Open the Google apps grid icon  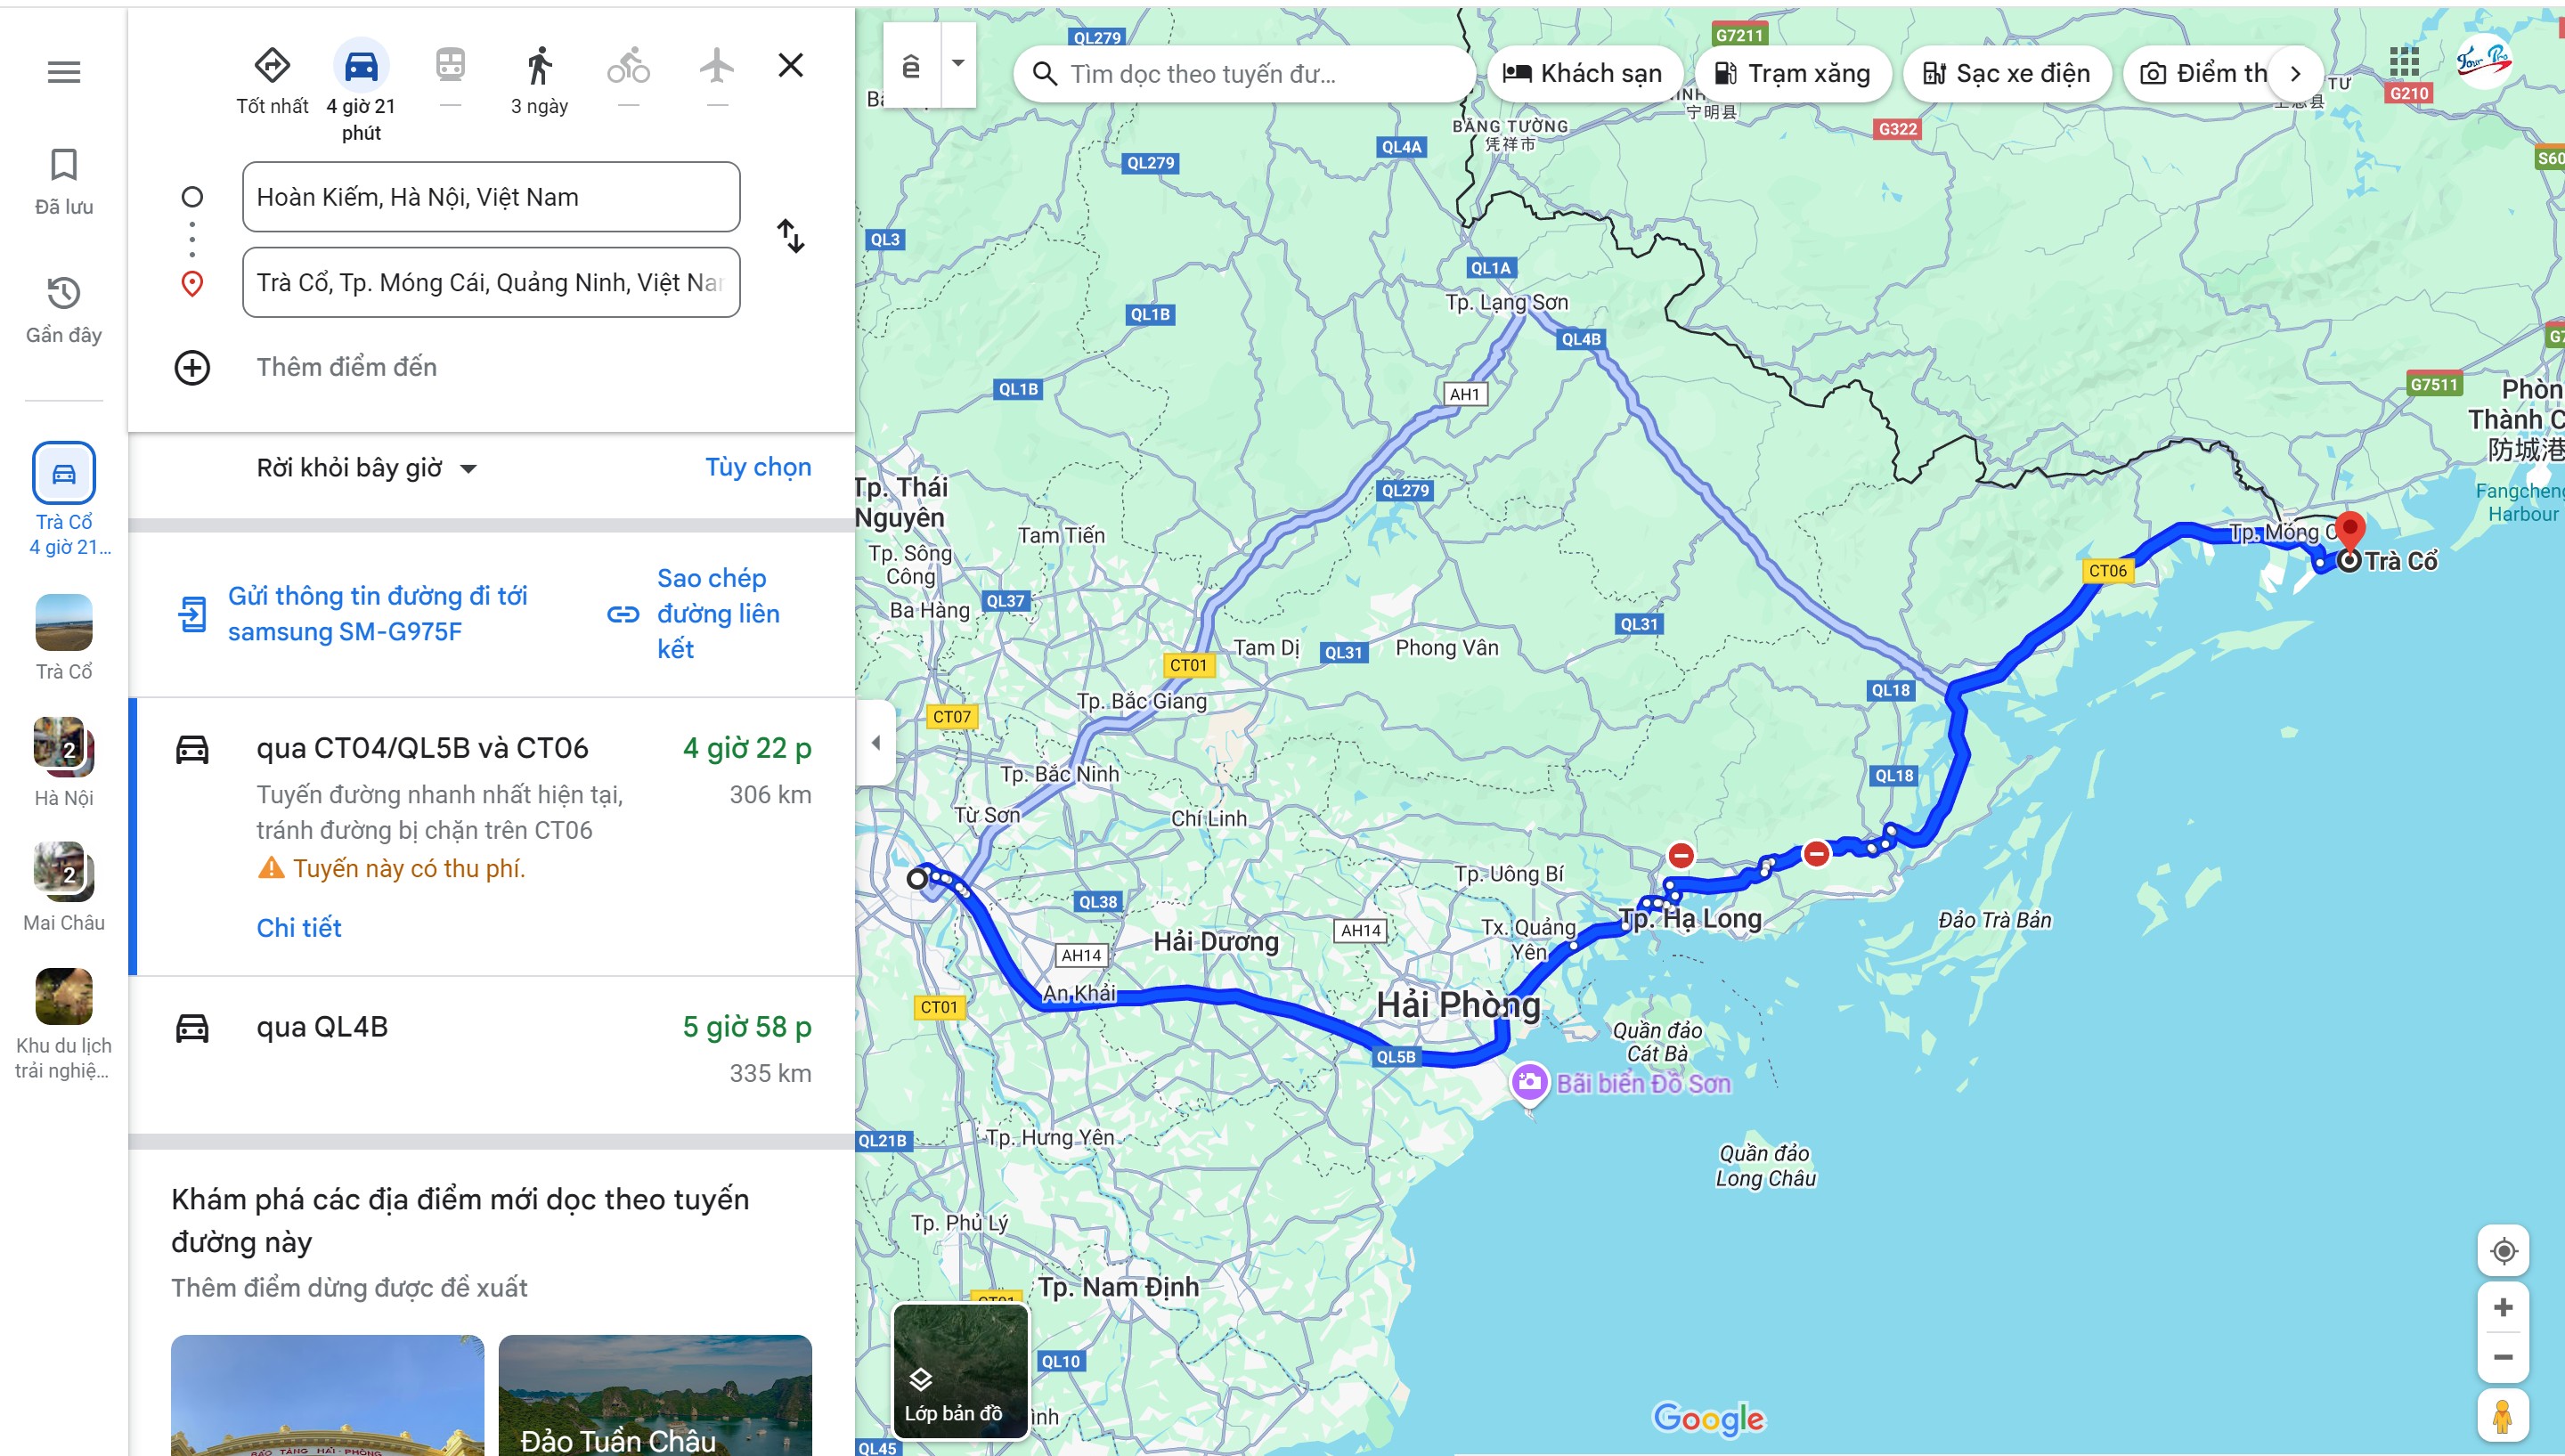tap(2404, 62)
